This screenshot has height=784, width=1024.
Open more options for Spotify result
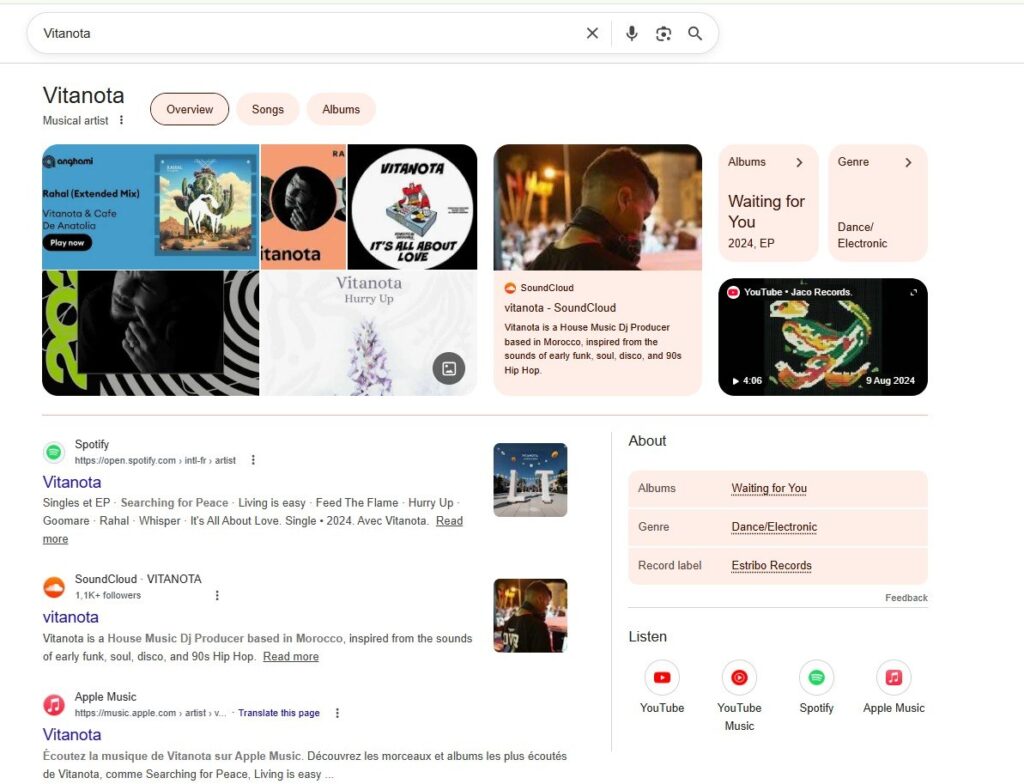pos(253,460)
